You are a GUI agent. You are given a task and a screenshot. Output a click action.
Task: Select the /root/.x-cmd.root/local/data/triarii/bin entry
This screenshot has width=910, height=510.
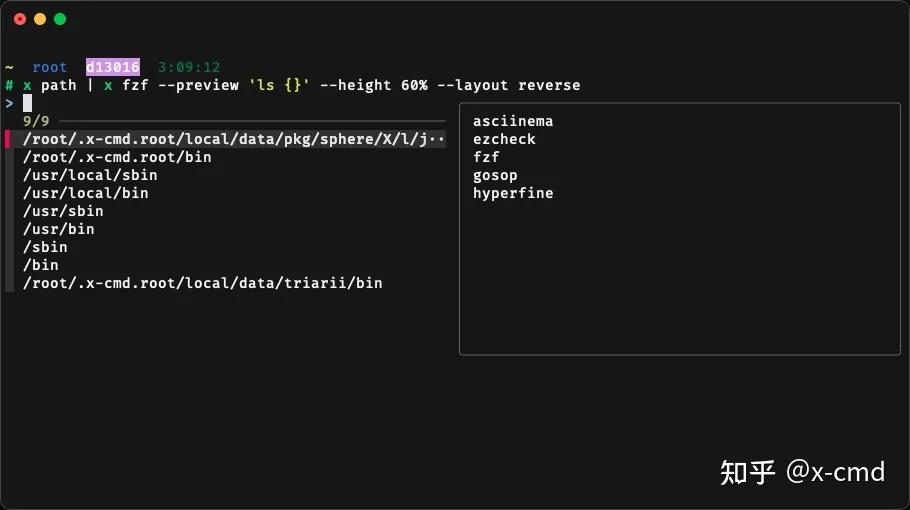point(202,283)
